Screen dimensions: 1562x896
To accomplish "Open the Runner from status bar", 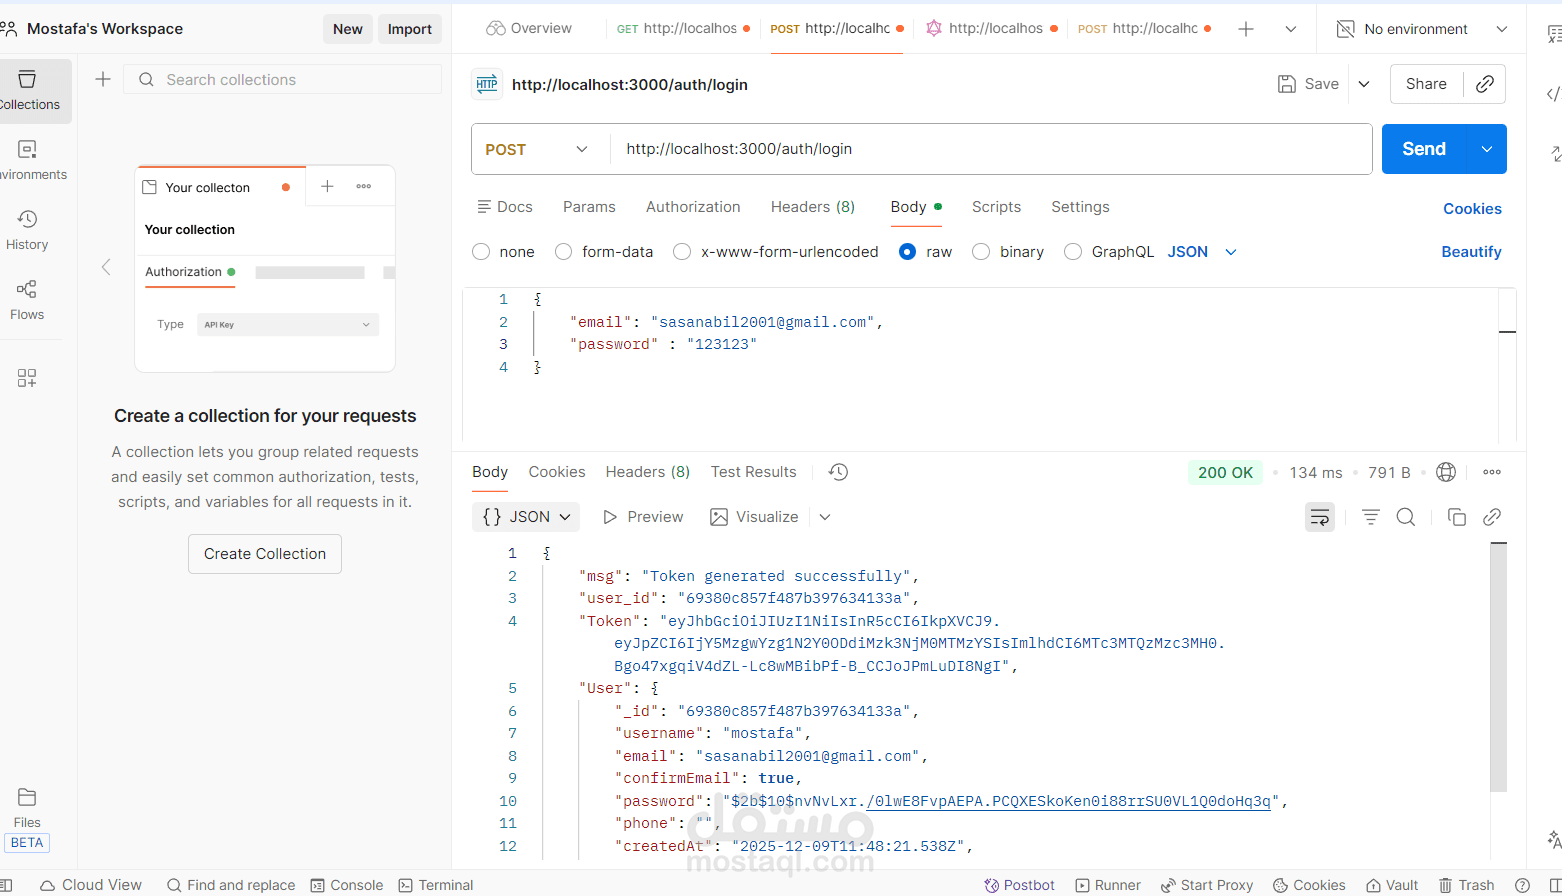I will (1108, 885).
